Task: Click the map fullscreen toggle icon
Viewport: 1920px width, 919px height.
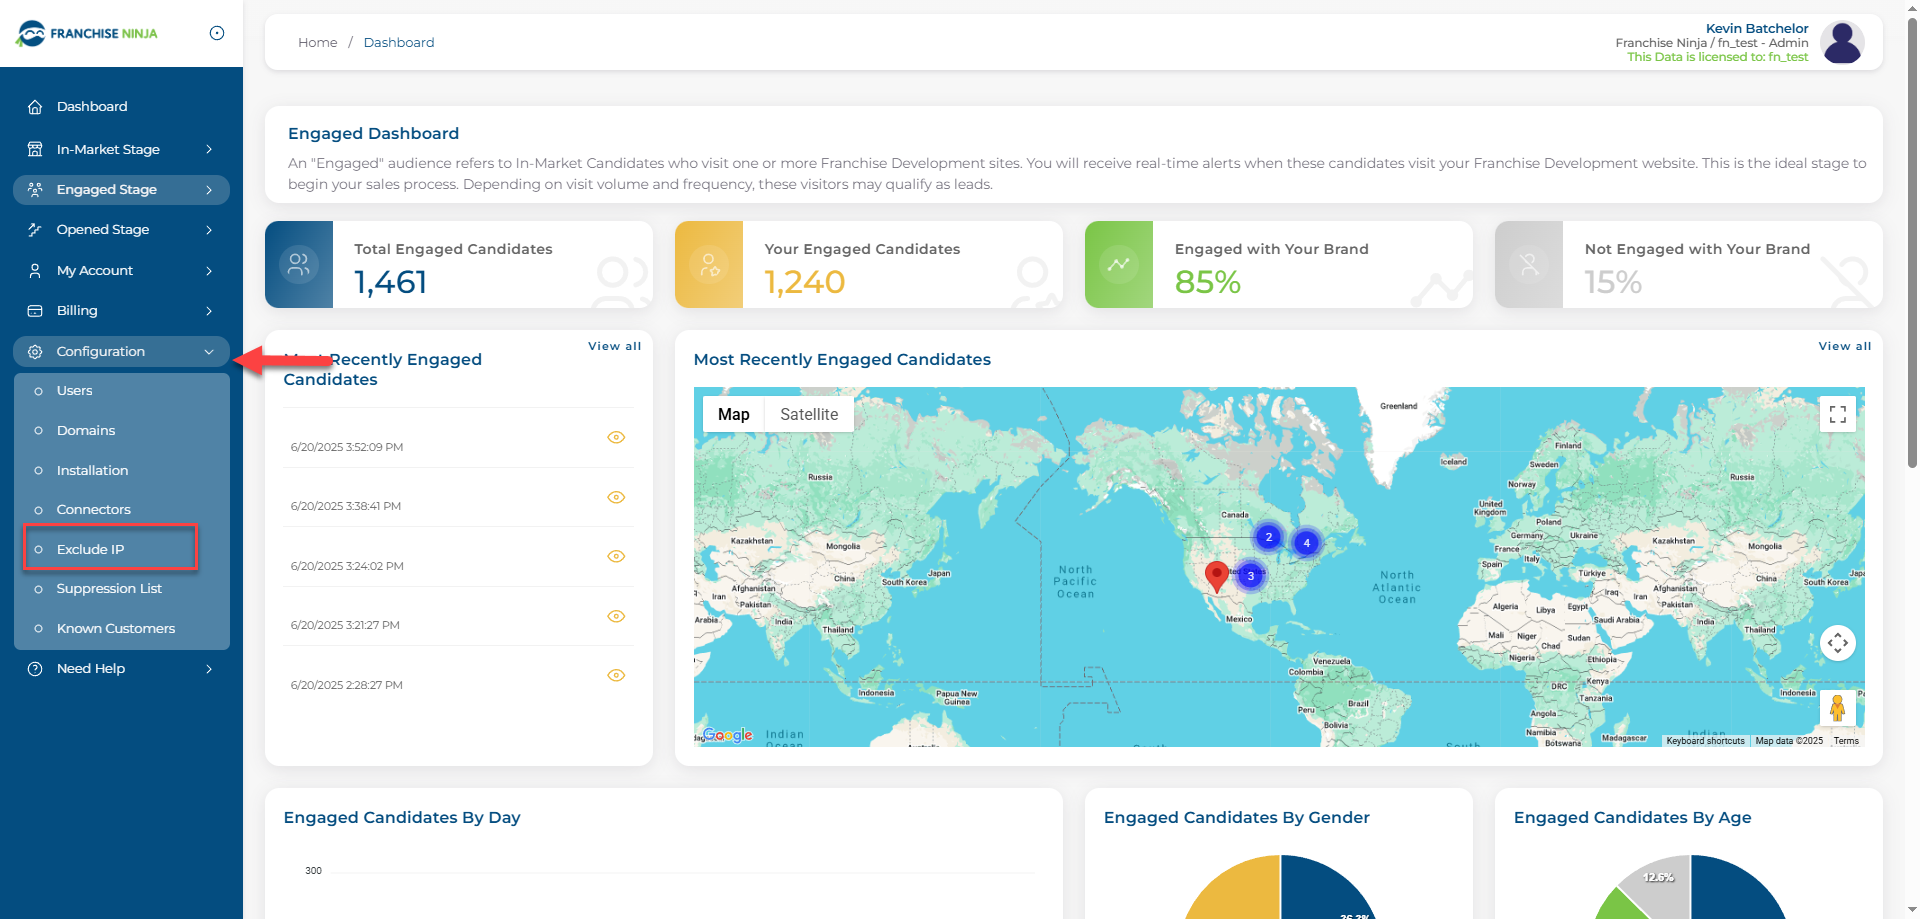Action: click(x=1837, y=414)
